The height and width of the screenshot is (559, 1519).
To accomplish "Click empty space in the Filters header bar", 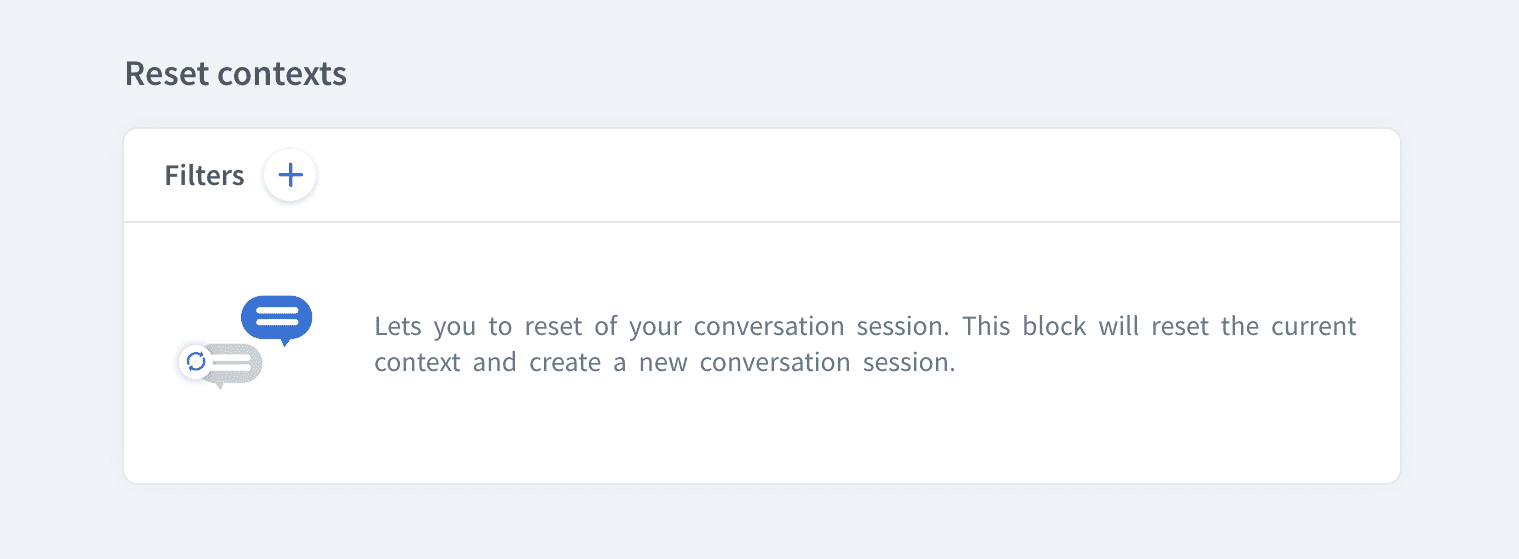I will 800,176.
